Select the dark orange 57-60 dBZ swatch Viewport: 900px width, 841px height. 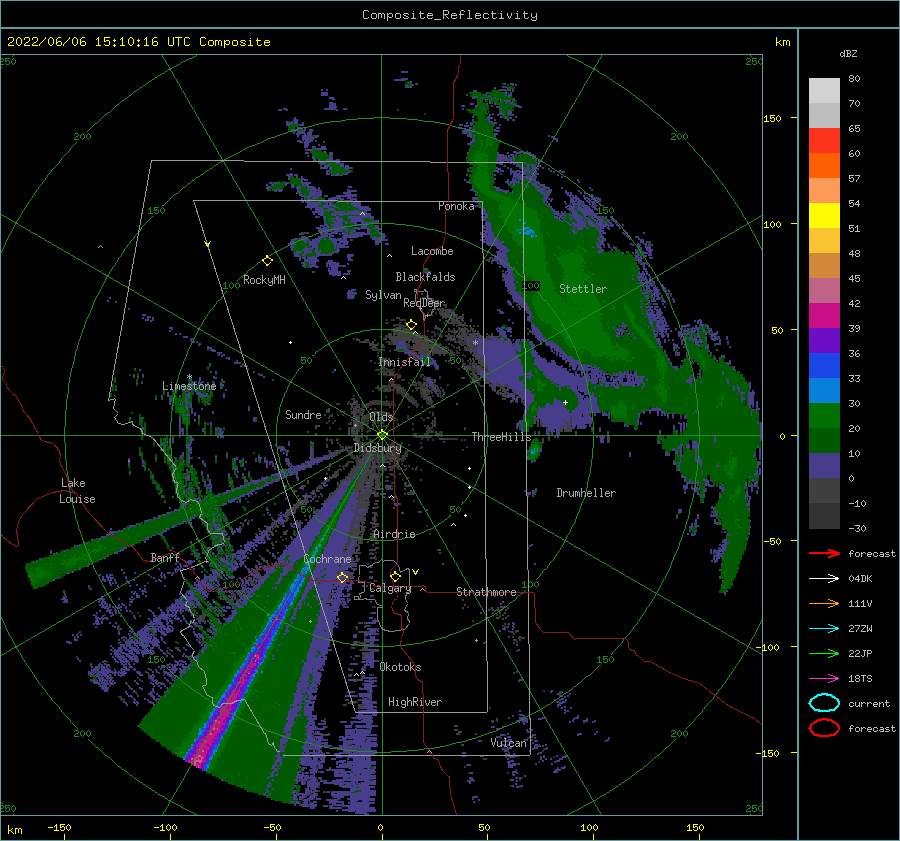(824, 166)
